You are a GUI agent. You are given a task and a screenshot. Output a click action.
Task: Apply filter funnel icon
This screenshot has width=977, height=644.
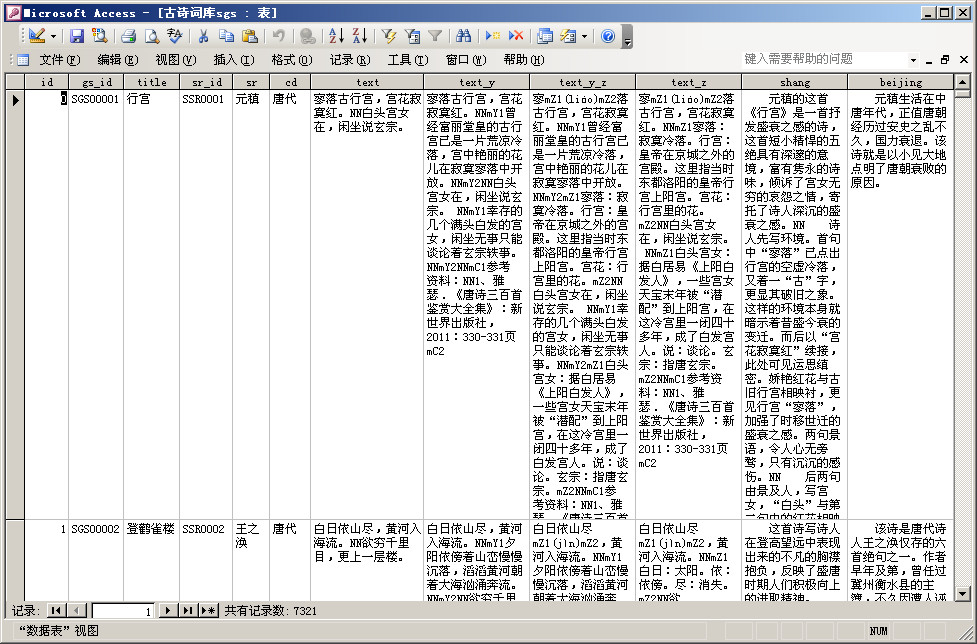click(x=435, y=36)
